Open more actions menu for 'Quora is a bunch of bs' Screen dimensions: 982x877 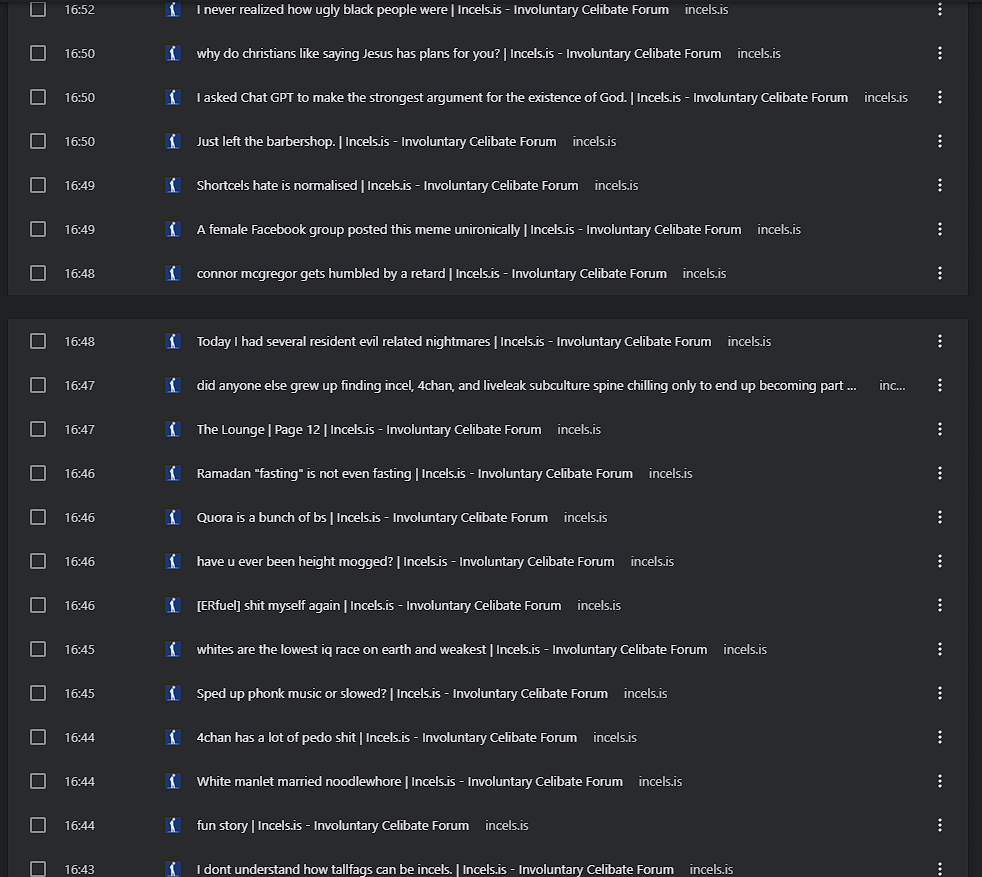940,517
